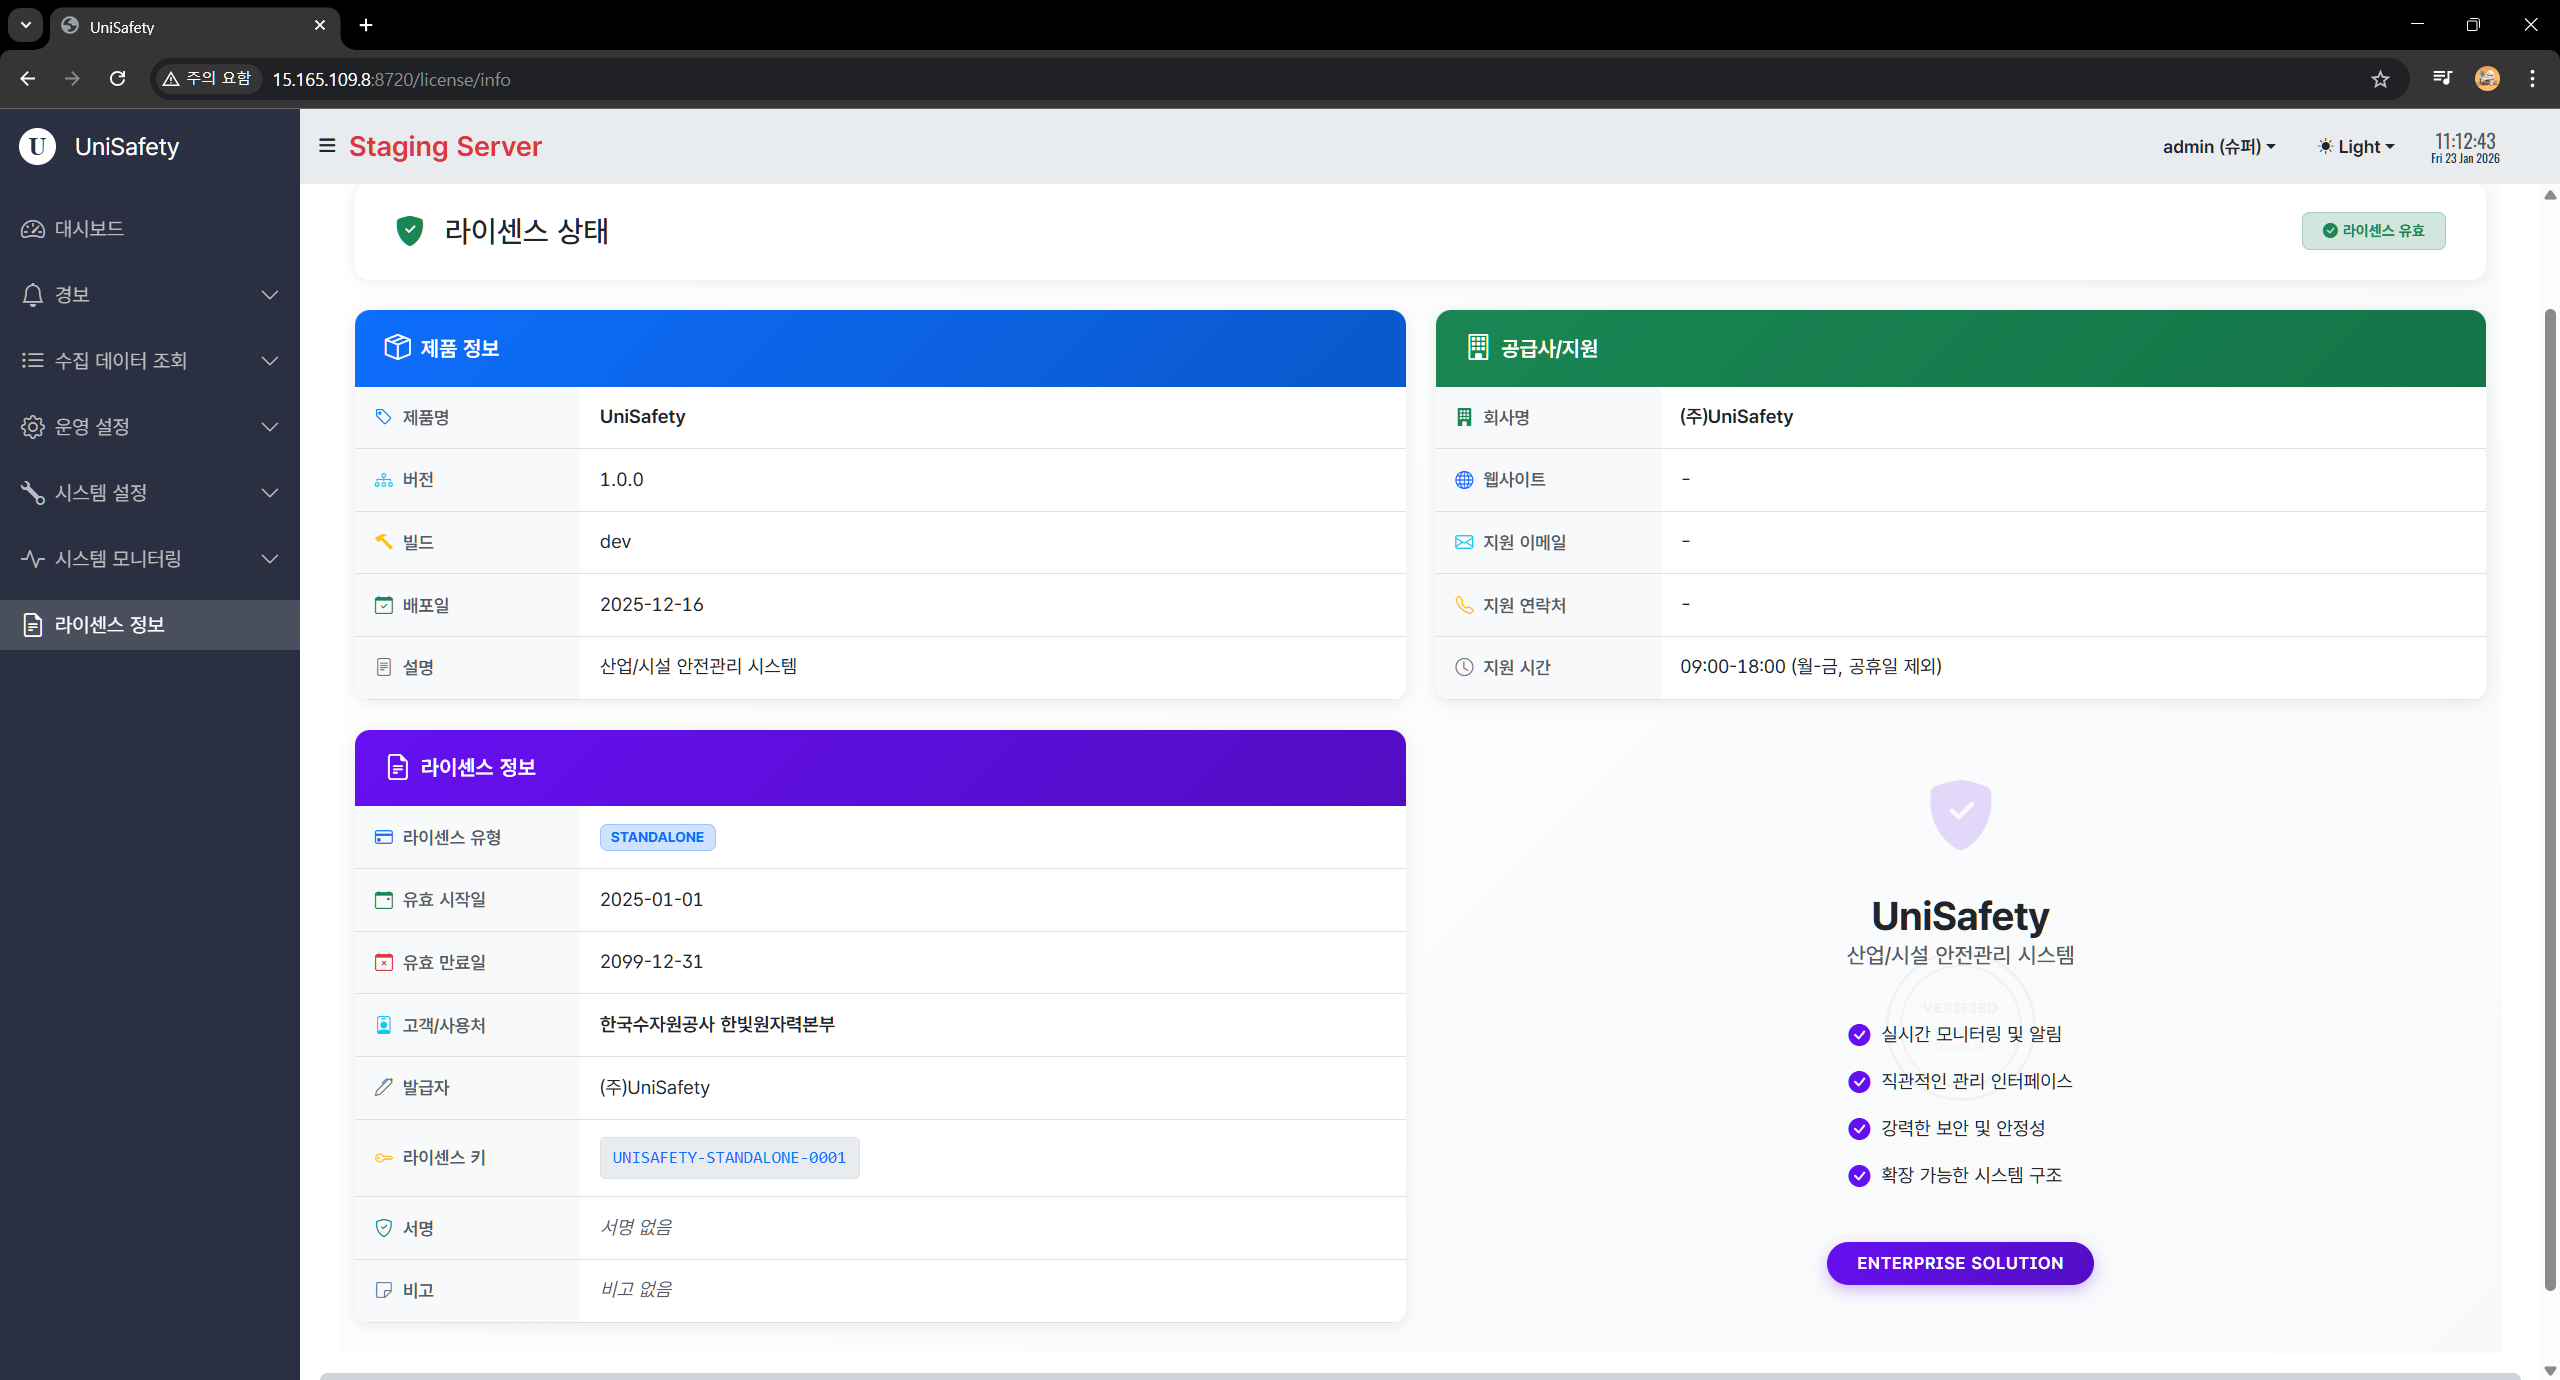
Task: Click the document icon in 라이센스 정보 header
Action: (x=397, y=767)
